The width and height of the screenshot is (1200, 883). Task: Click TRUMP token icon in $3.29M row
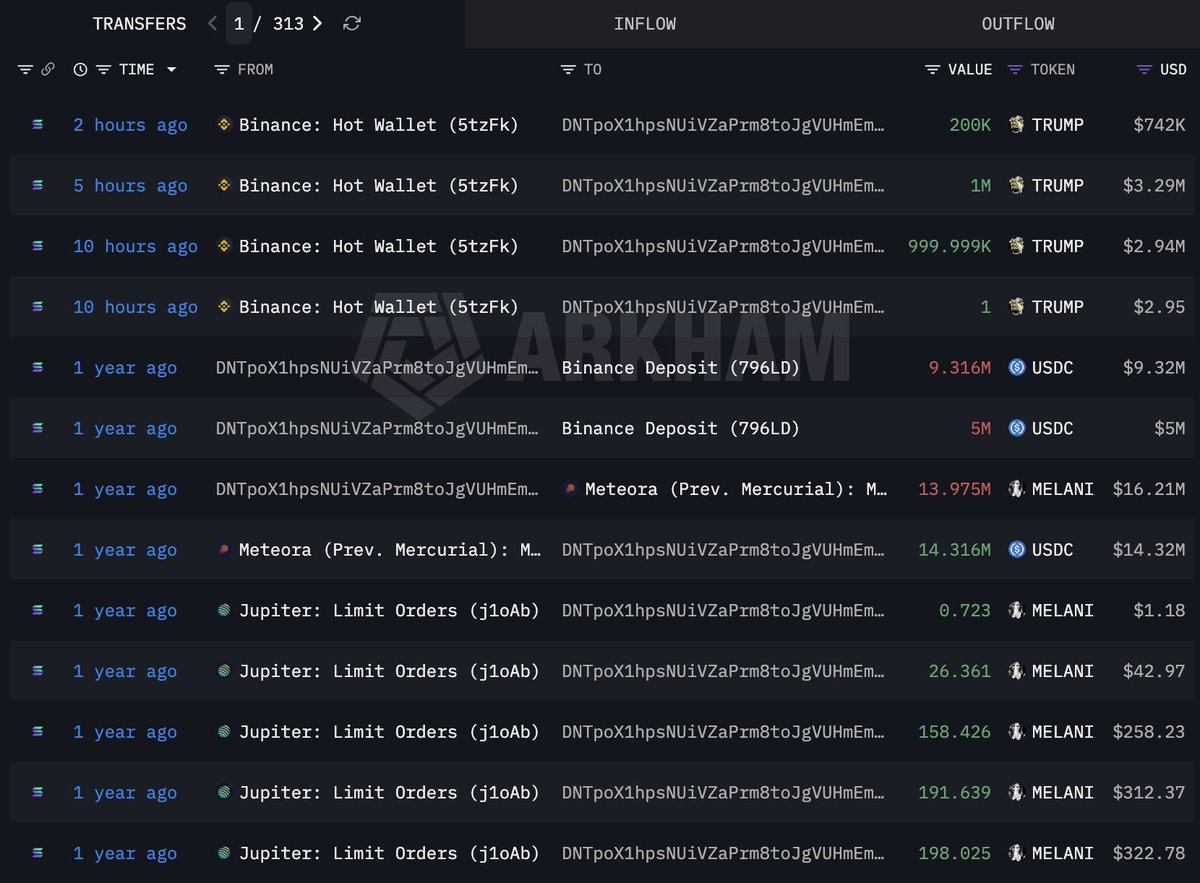(1017, 185)
